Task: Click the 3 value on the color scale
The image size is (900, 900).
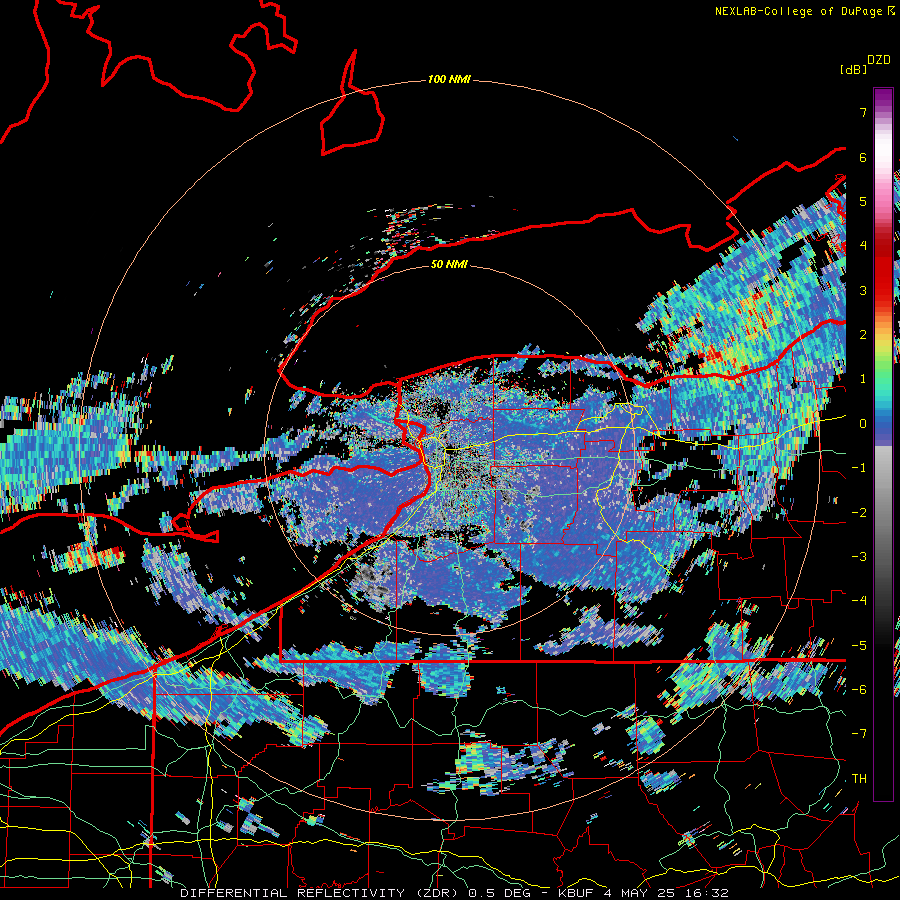Action: pyautogui.click(x=863, y=290)
